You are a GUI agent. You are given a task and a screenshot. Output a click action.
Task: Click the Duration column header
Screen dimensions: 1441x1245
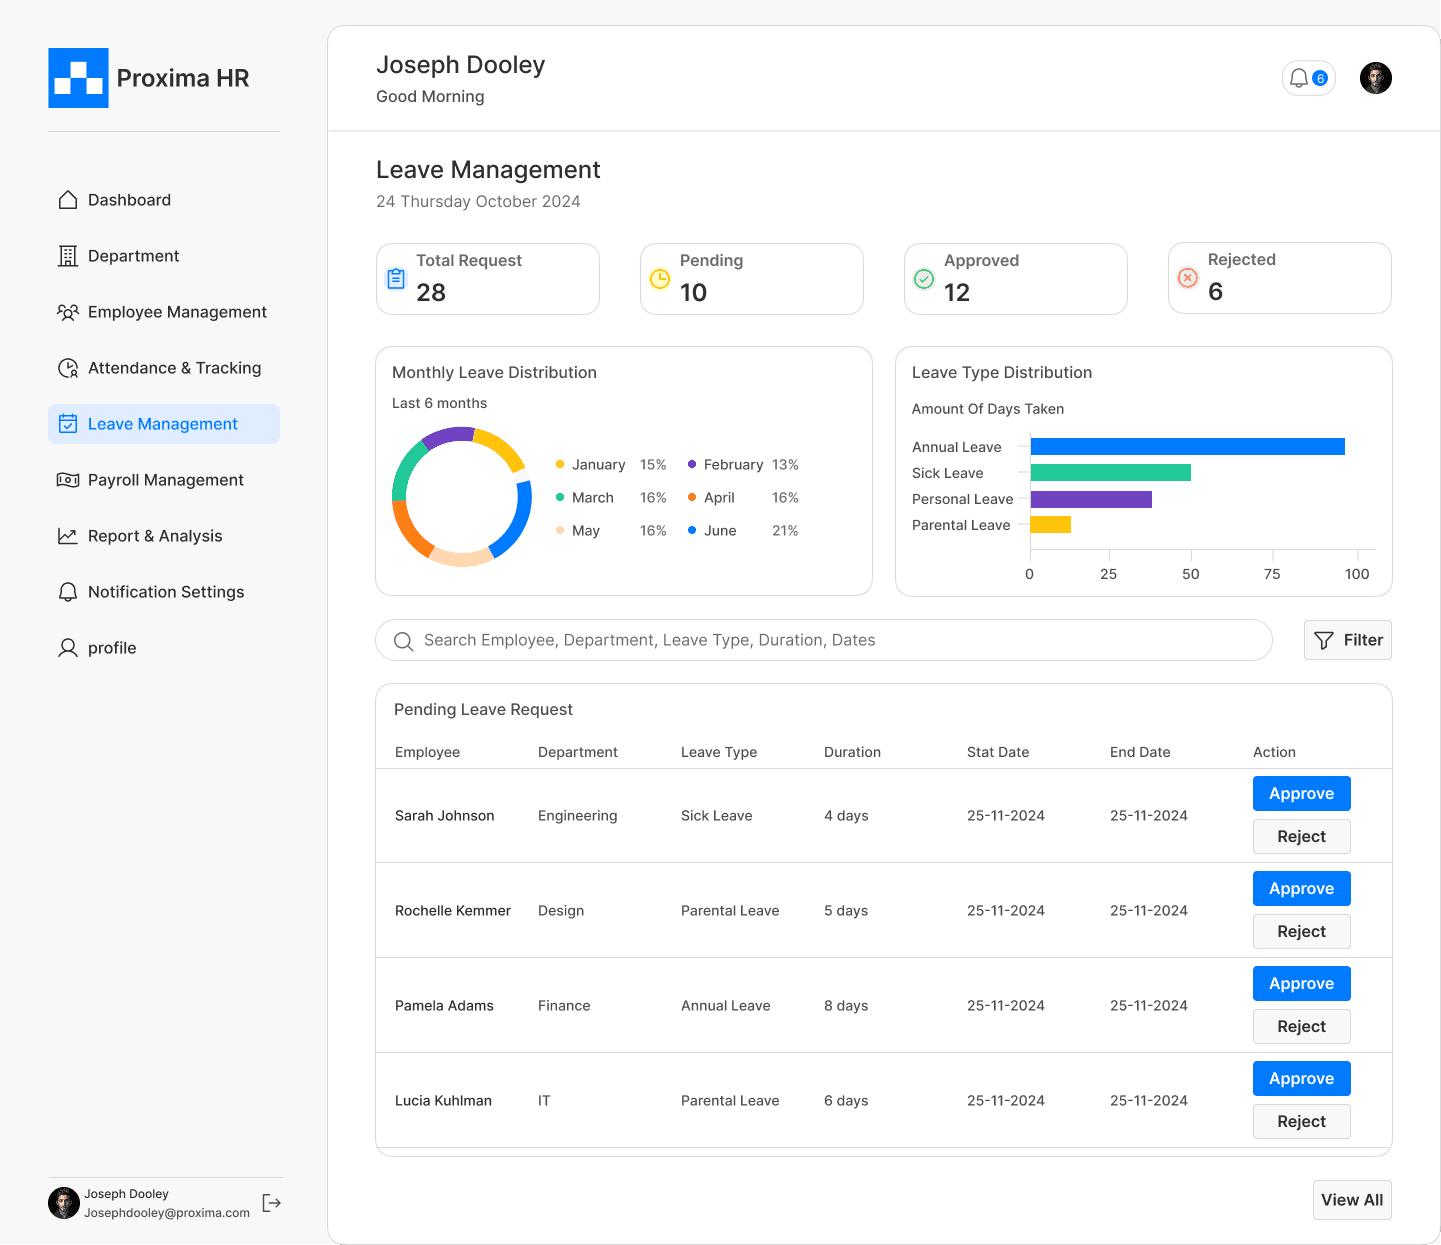point(853,752)
